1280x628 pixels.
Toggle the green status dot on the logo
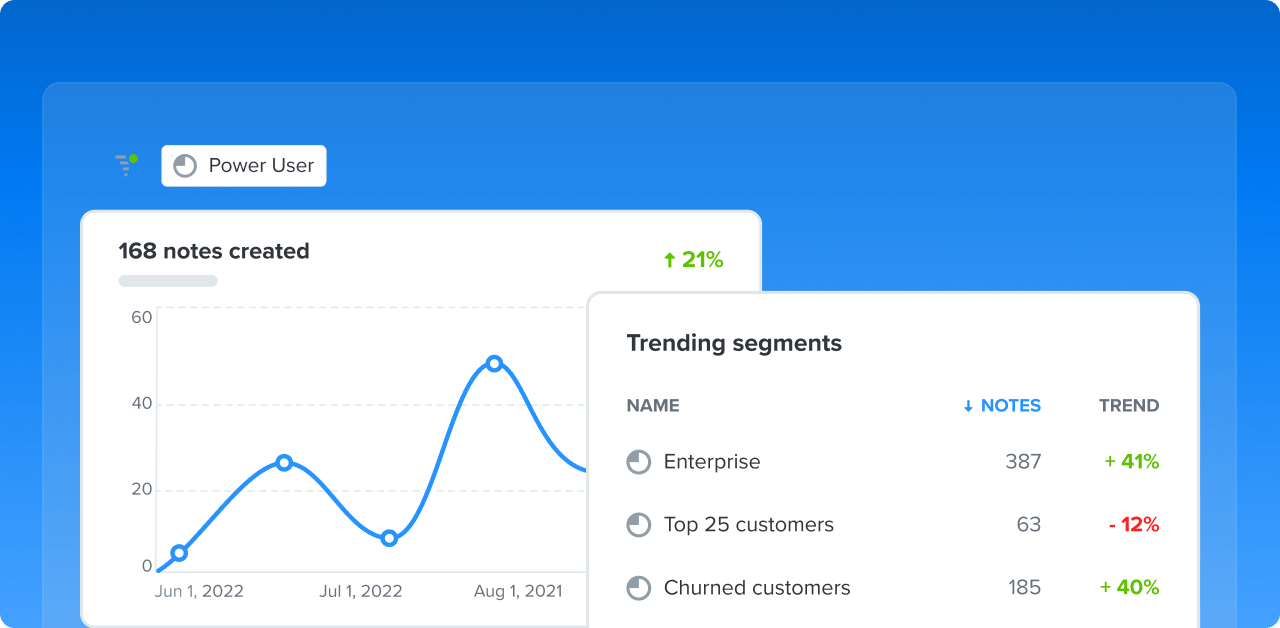click(135, 156)
